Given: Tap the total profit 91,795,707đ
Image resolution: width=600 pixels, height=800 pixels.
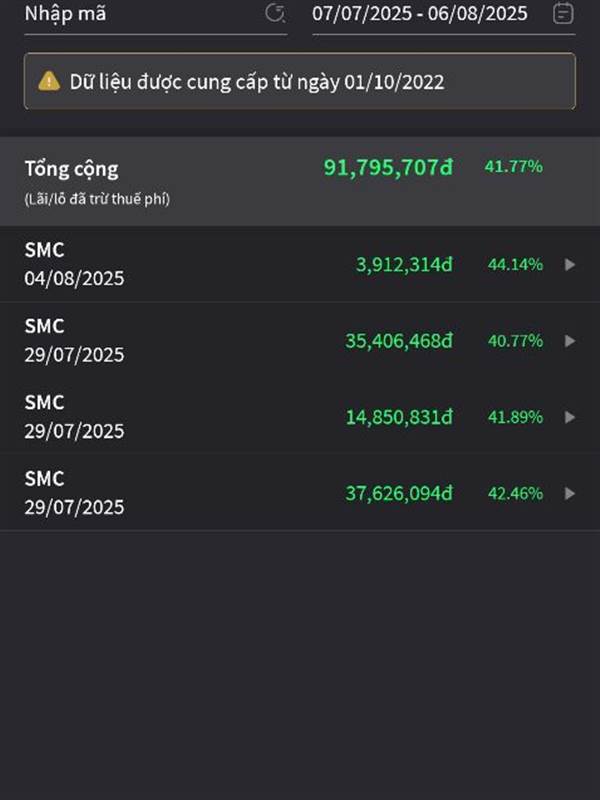Looking at the screenshot, I should coord(388,167).
